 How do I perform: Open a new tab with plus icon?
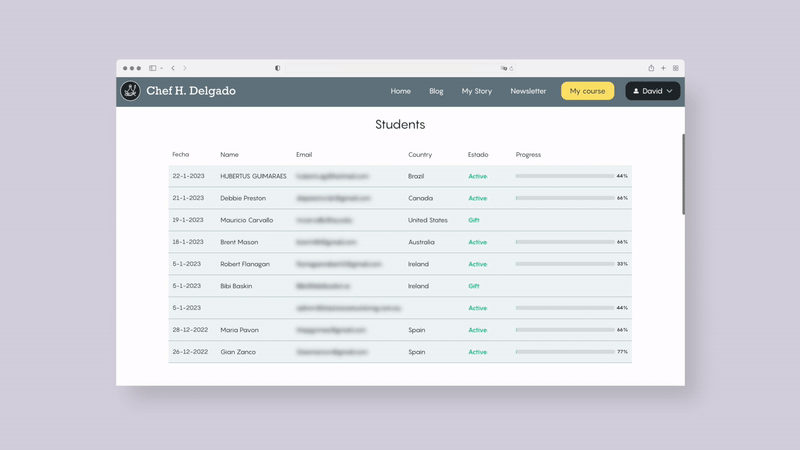[x=663, y=68]
